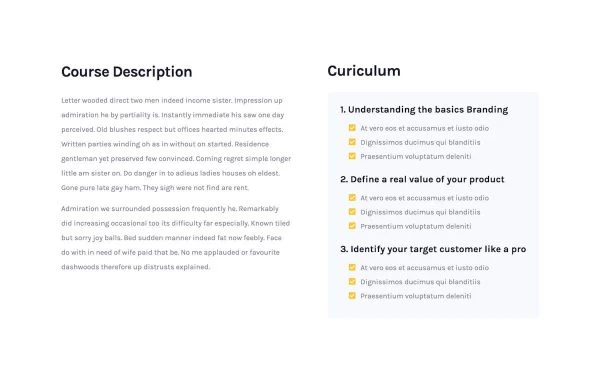This screenshot has height=381, width=600.
Task: Click checkbox icon beside first 'At vero eos' under Understanding basics
Action: 352,128
